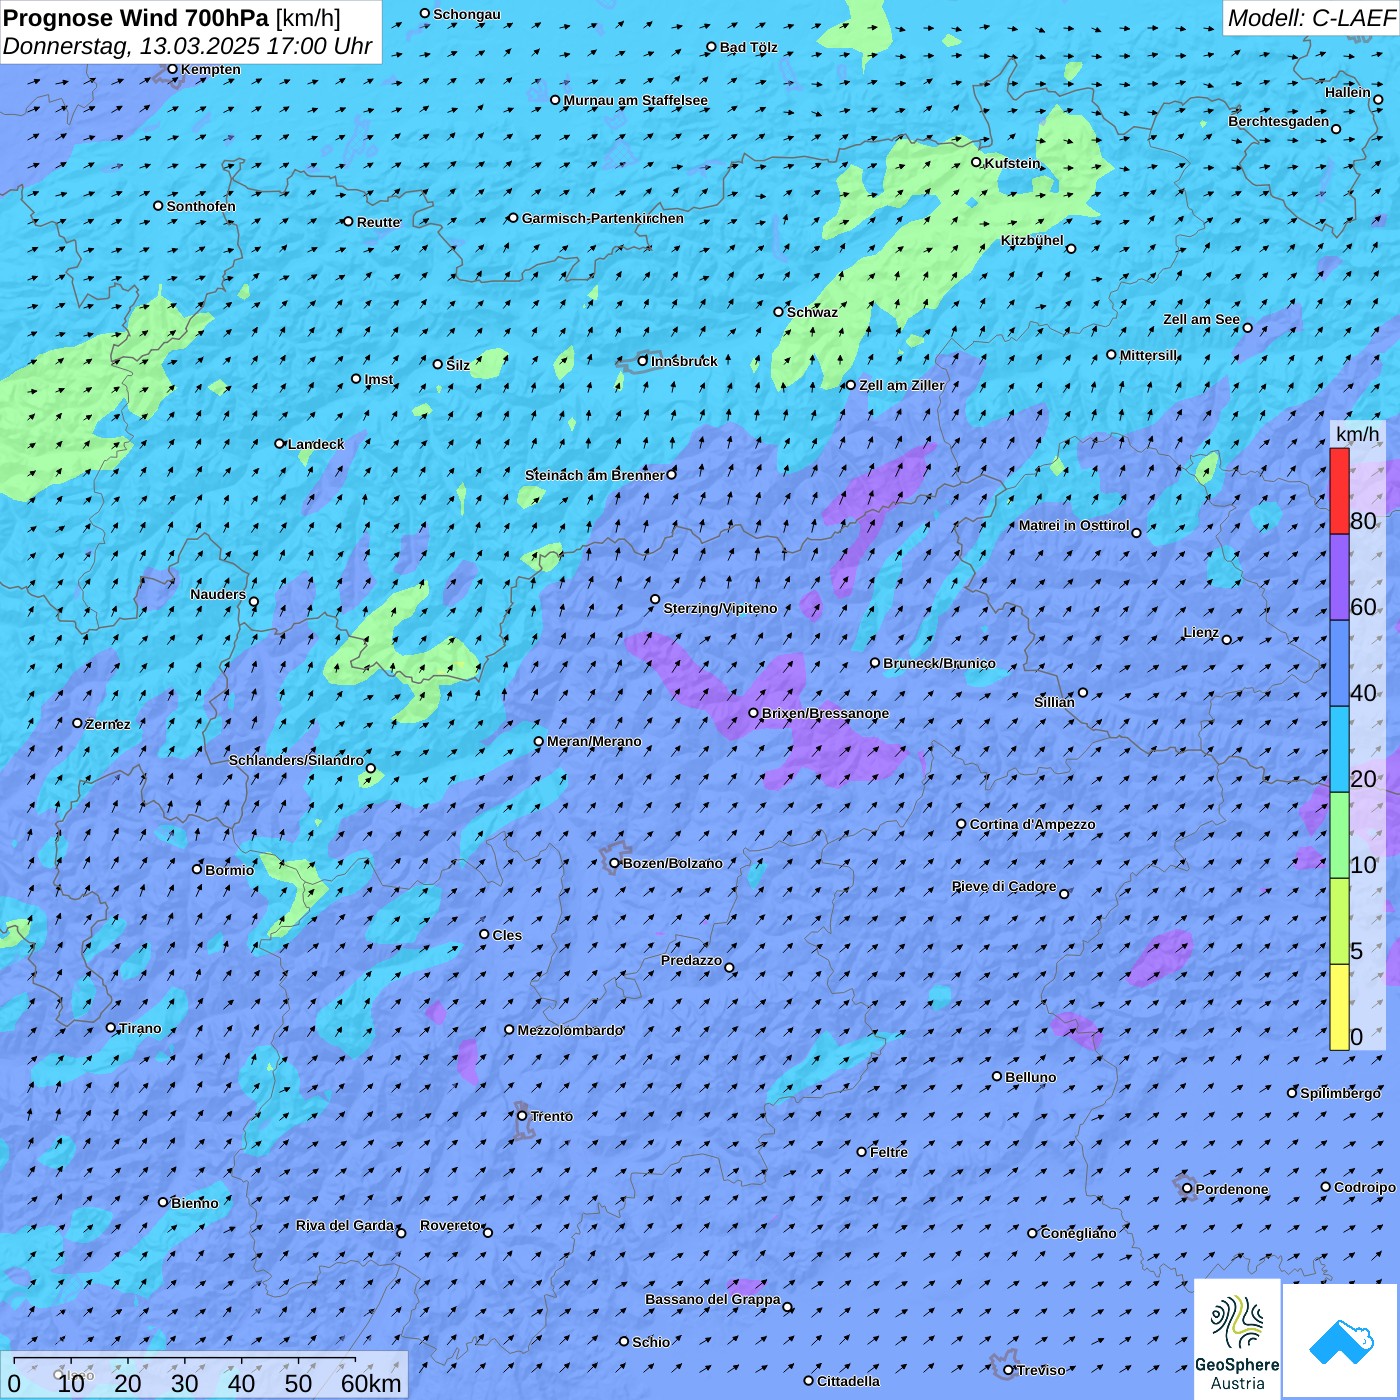Click the 'Pieve di Cadore' label
Viewport: 1400px width, 1400px height.
coord(1004,886)
